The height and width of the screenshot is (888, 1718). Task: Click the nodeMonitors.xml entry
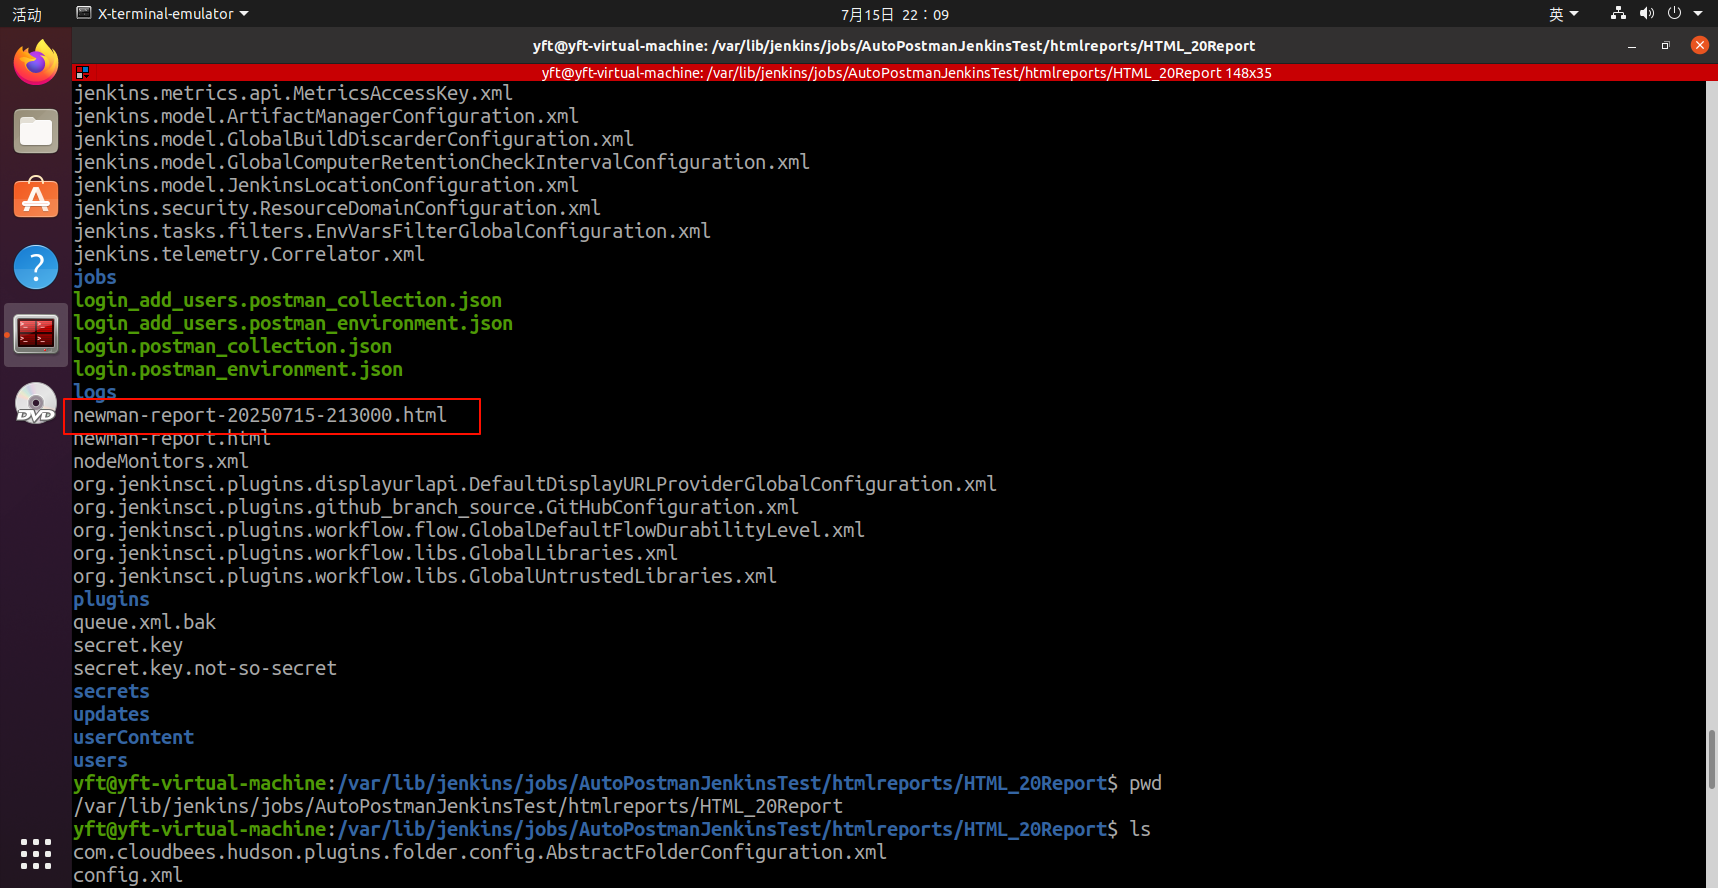pos(161,461)
